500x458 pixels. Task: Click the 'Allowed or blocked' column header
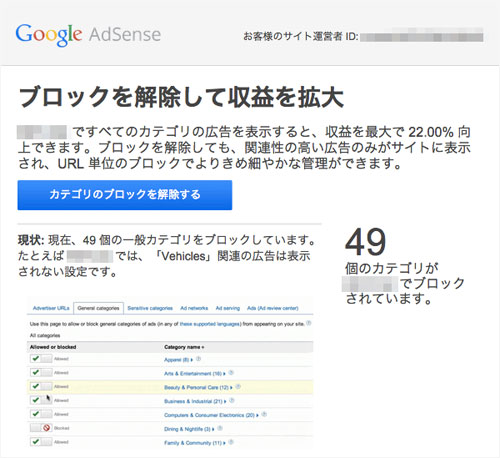click(53, 347)
